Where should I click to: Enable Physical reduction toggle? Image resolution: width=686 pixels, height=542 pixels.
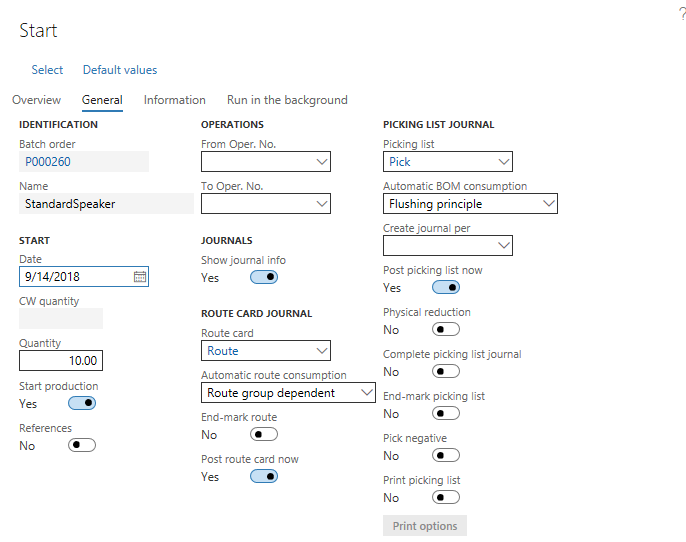pos(446,329)
